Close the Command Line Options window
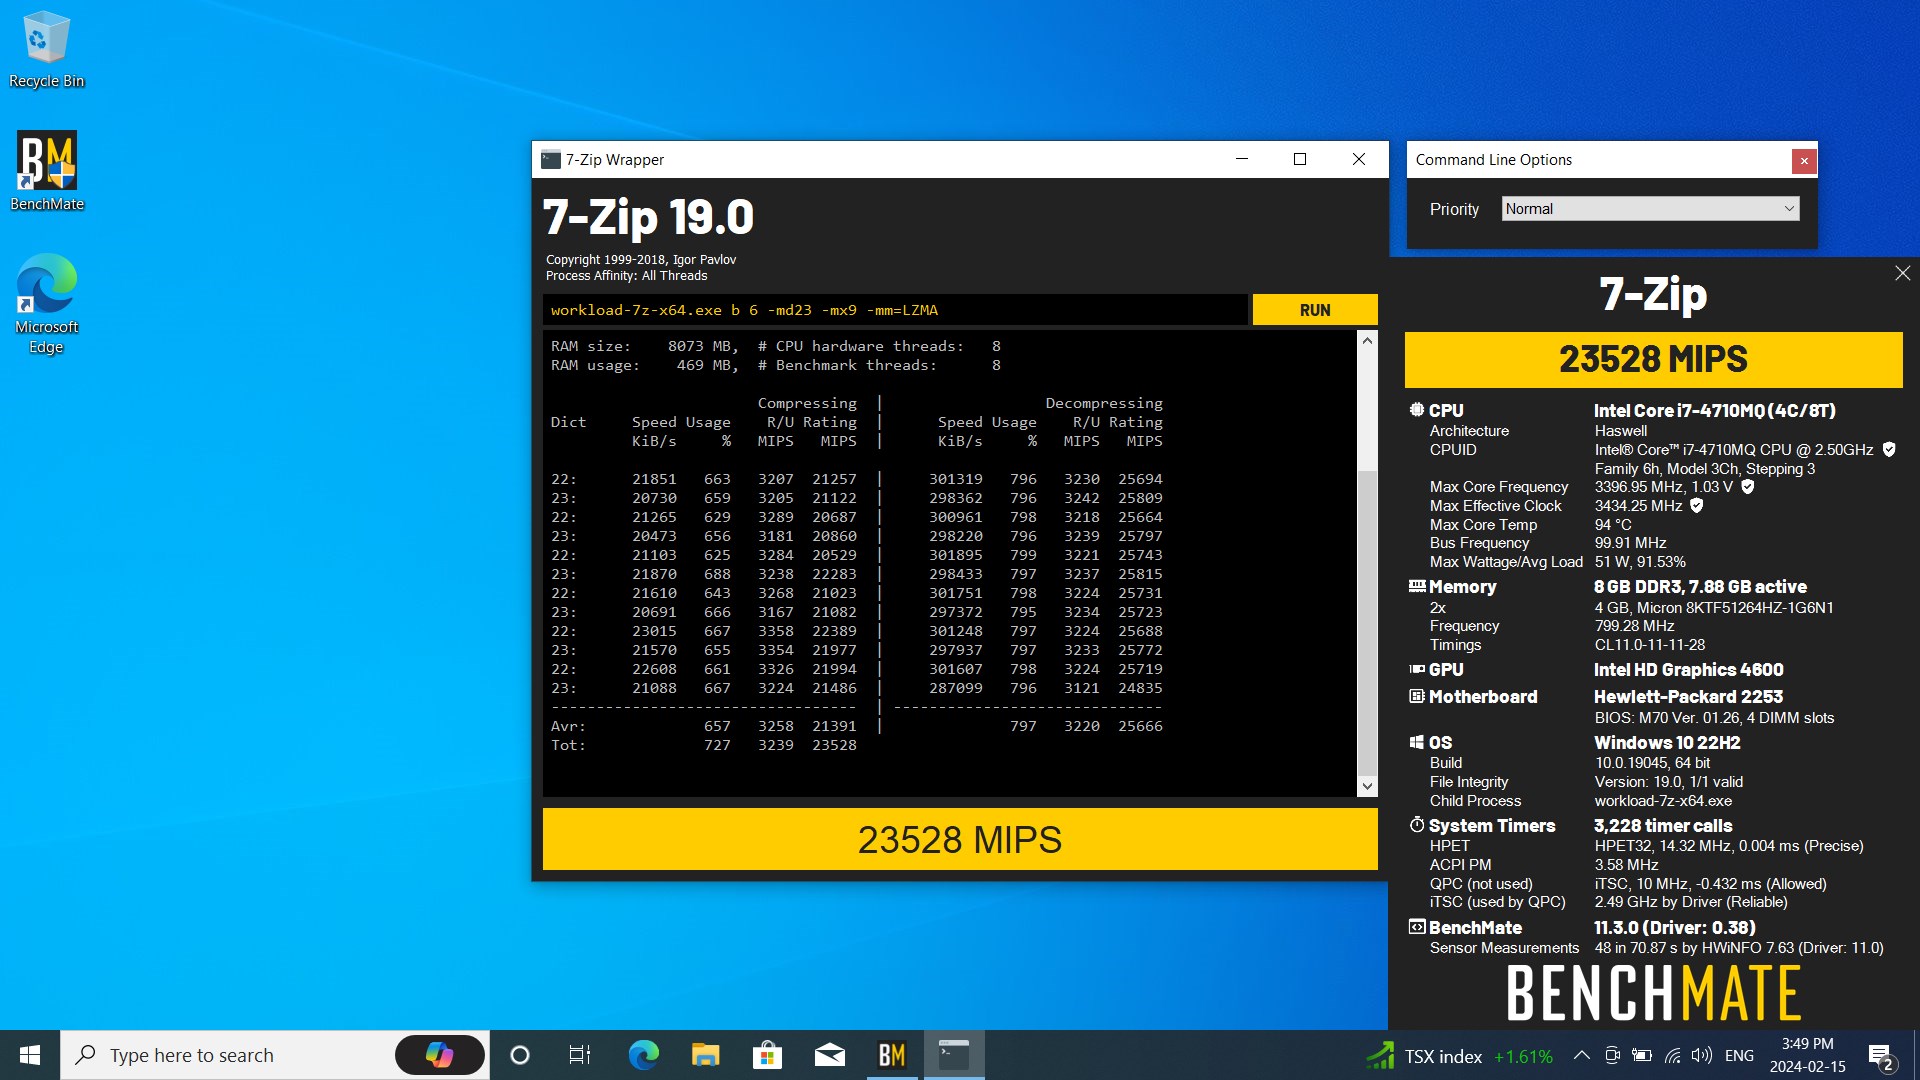1920x1080 pixels. pos(1804,160)
